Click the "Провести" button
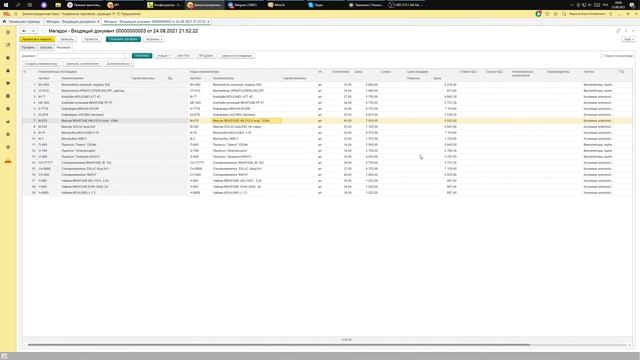The image size is (640, 360). click(x=91, y=39)
